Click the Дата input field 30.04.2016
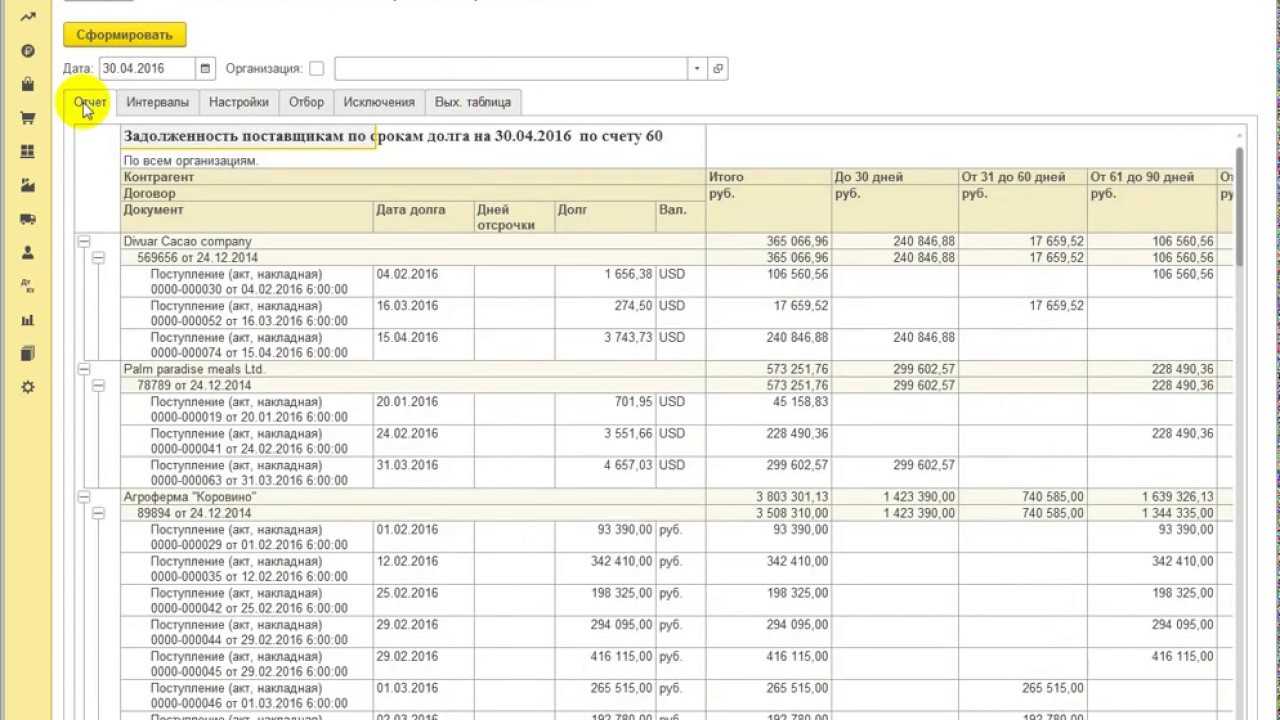The width and height of the screenshot is (1280, 720). point(147,69)
